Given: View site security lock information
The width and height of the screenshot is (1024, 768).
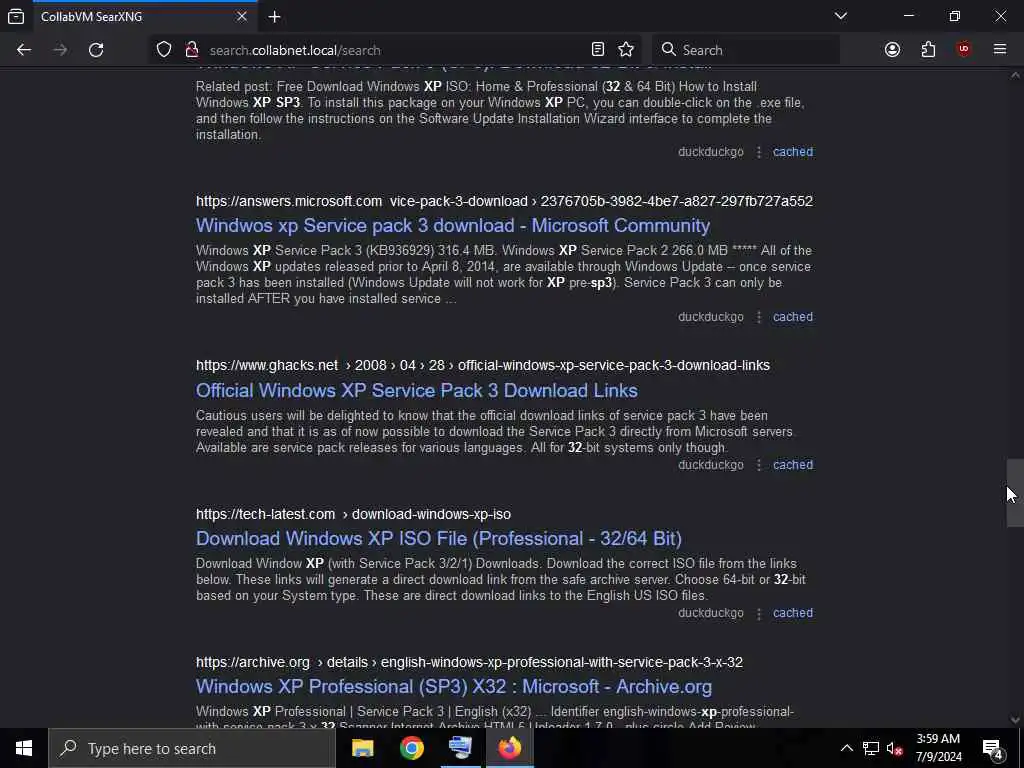Looking at the screenshot, I should click(x=191, y=50).
